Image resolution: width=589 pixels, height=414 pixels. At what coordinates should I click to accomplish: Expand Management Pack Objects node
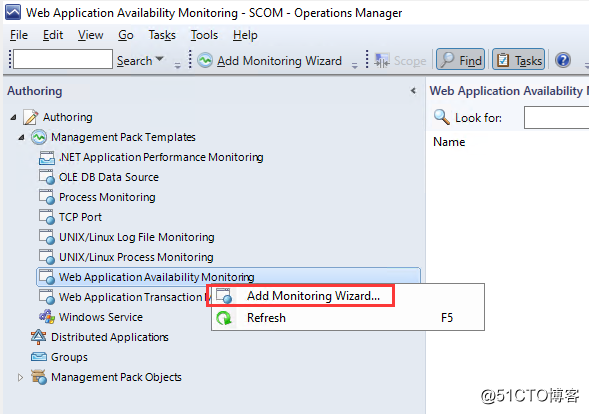point(20,377)
